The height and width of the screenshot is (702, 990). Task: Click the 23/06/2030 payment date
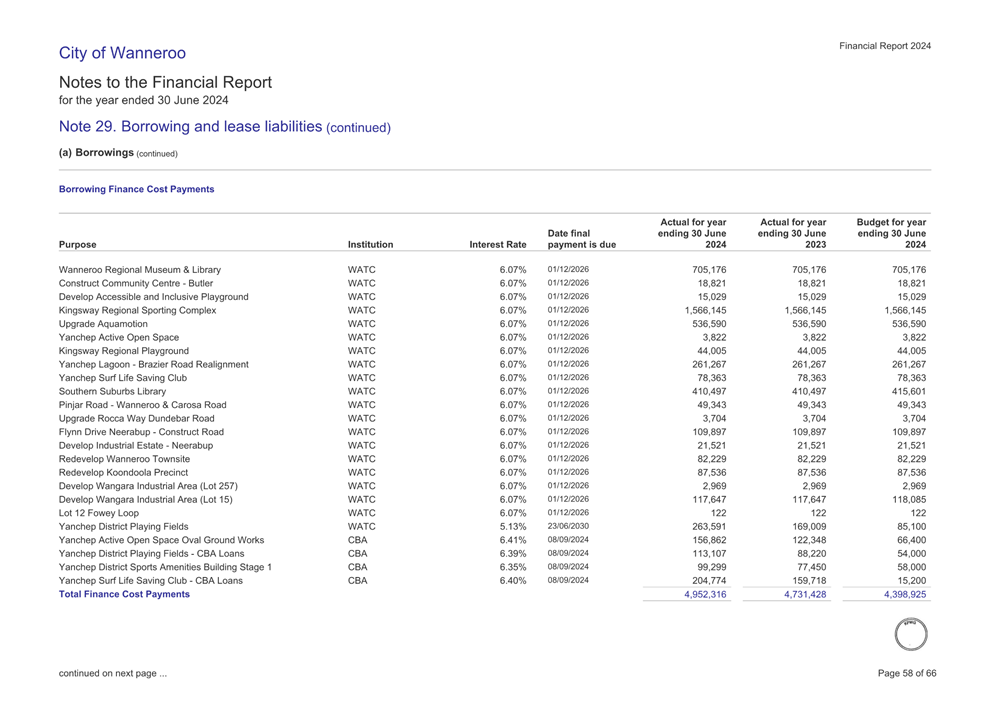pyautogui.click(x=568, y=526)
